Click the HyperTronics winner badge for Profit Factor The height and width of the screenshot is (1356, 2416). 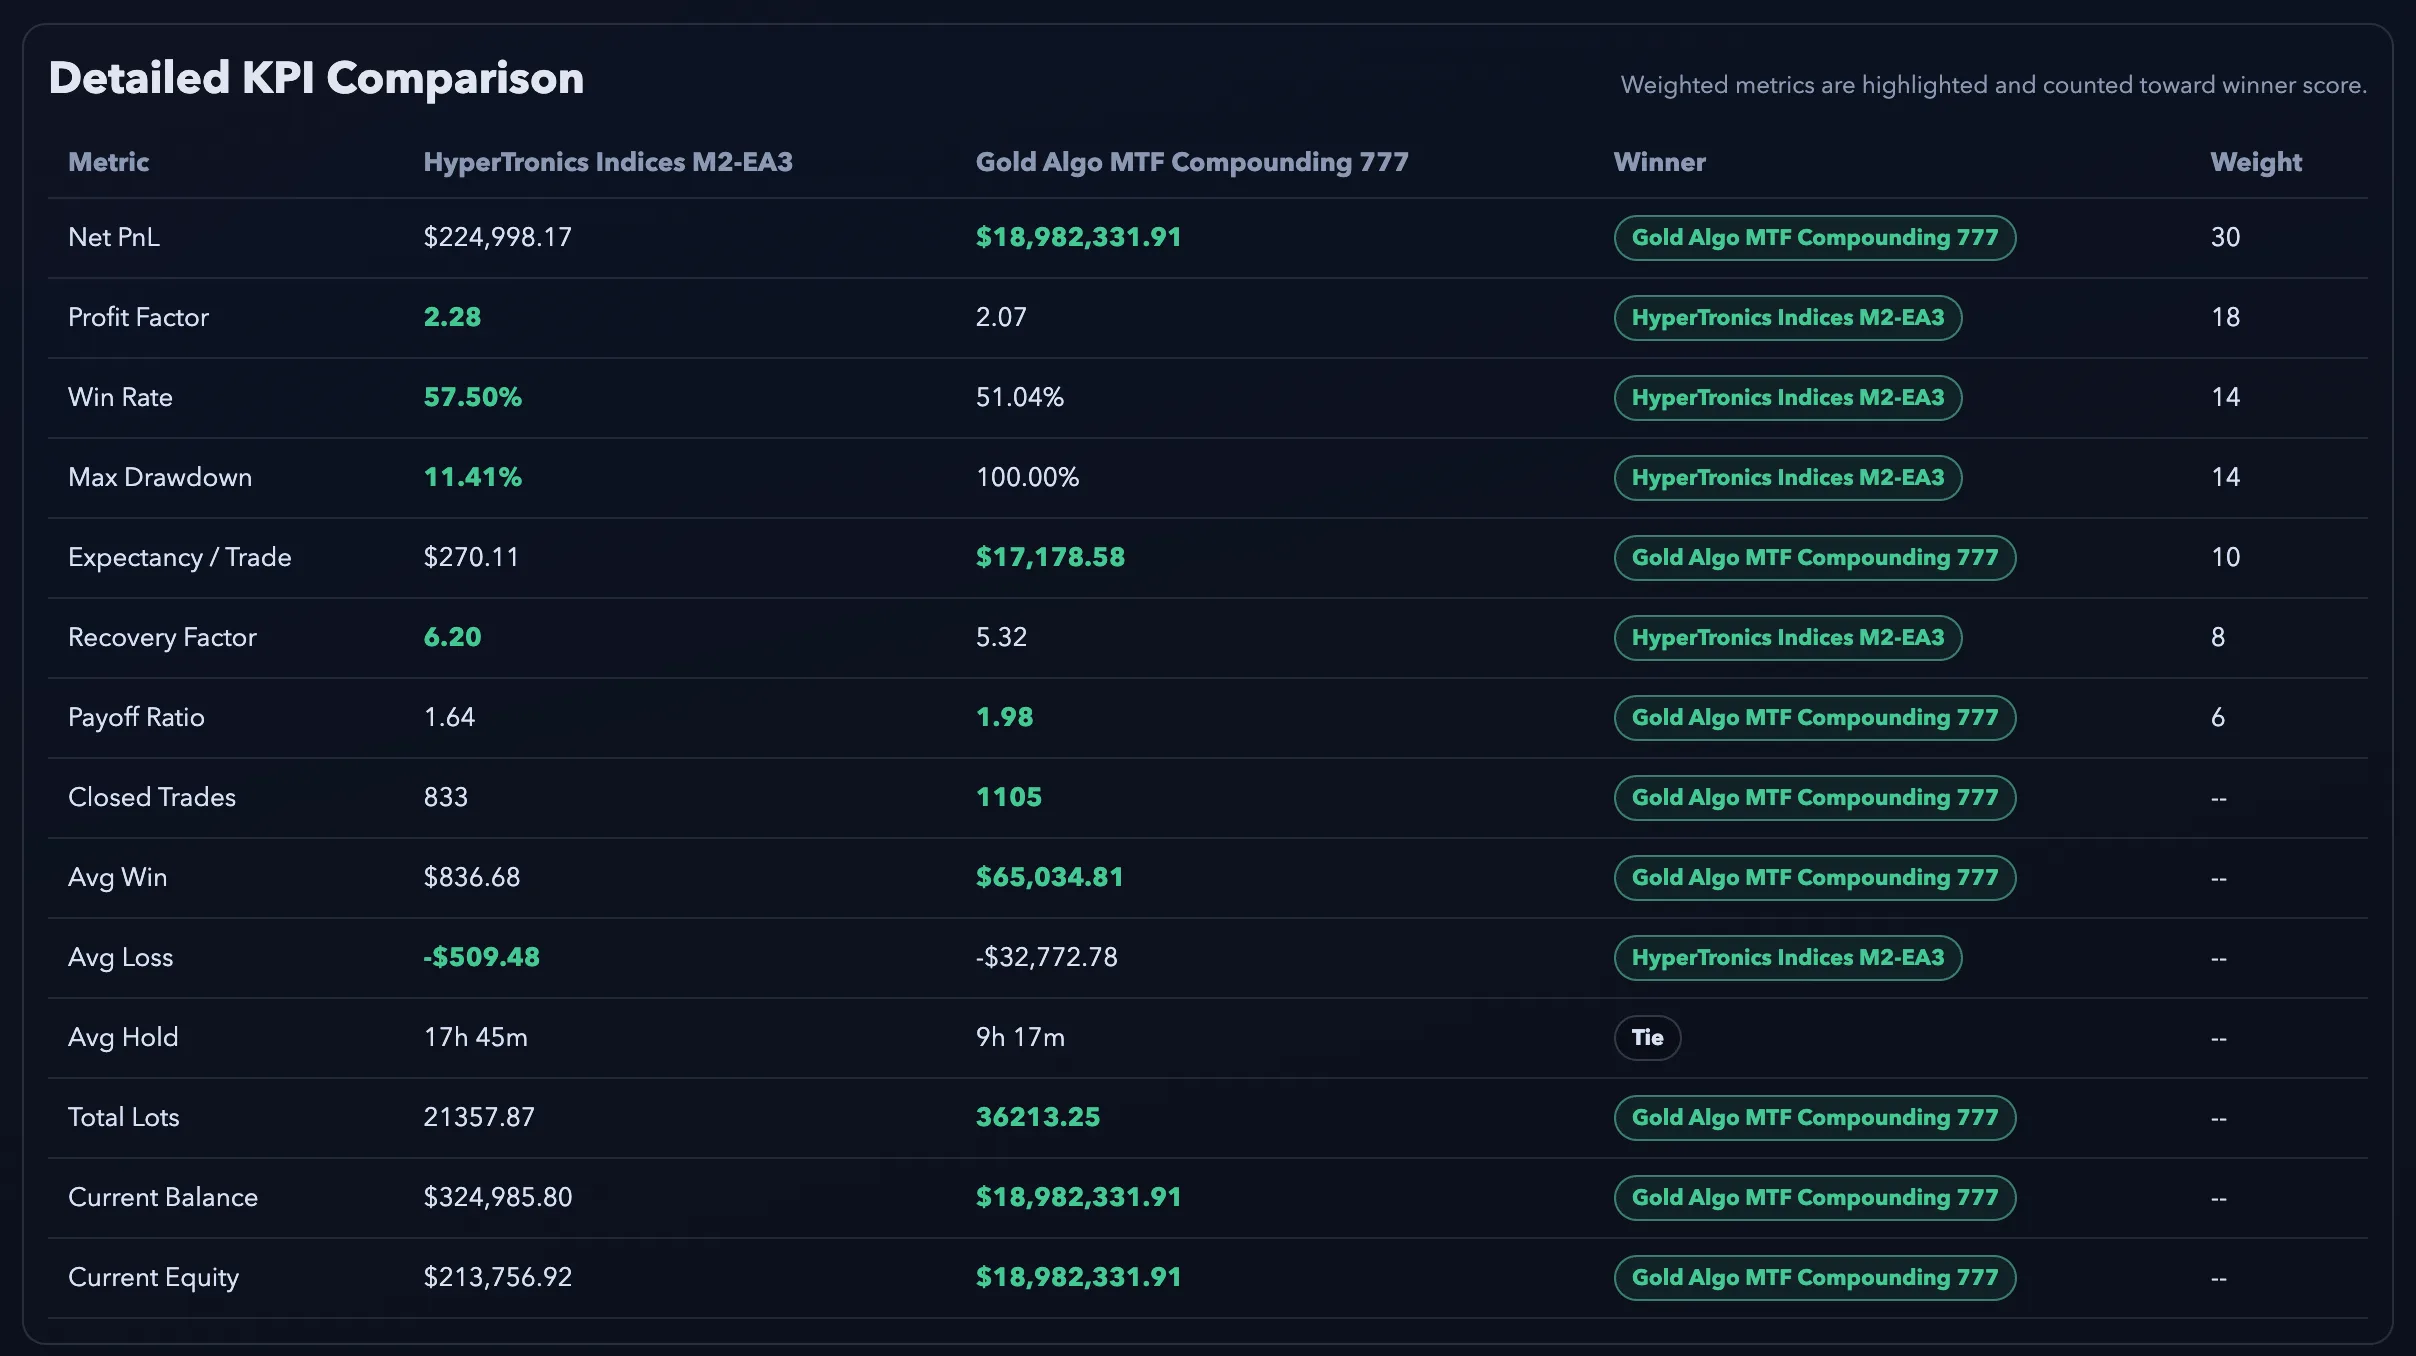[1788, 317]
